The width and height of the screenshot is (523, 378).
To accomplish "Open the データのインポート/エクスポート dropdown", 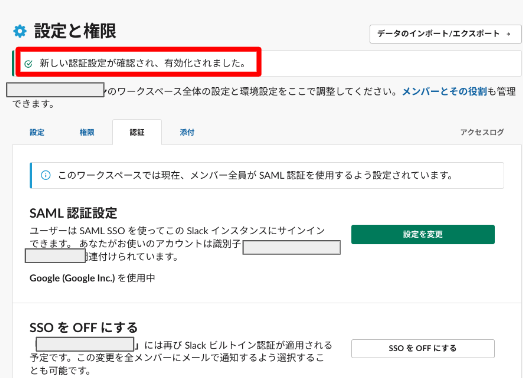I will pos(445,34).
